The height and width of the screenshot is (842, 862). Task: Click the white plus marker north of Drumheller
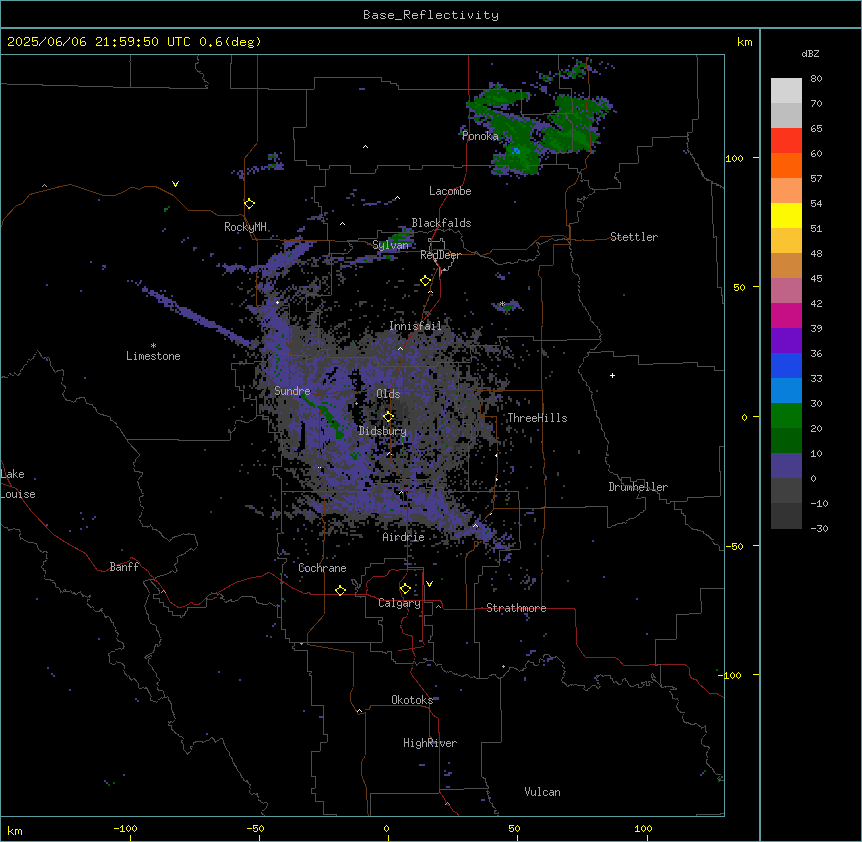click(x=612, y=375)
